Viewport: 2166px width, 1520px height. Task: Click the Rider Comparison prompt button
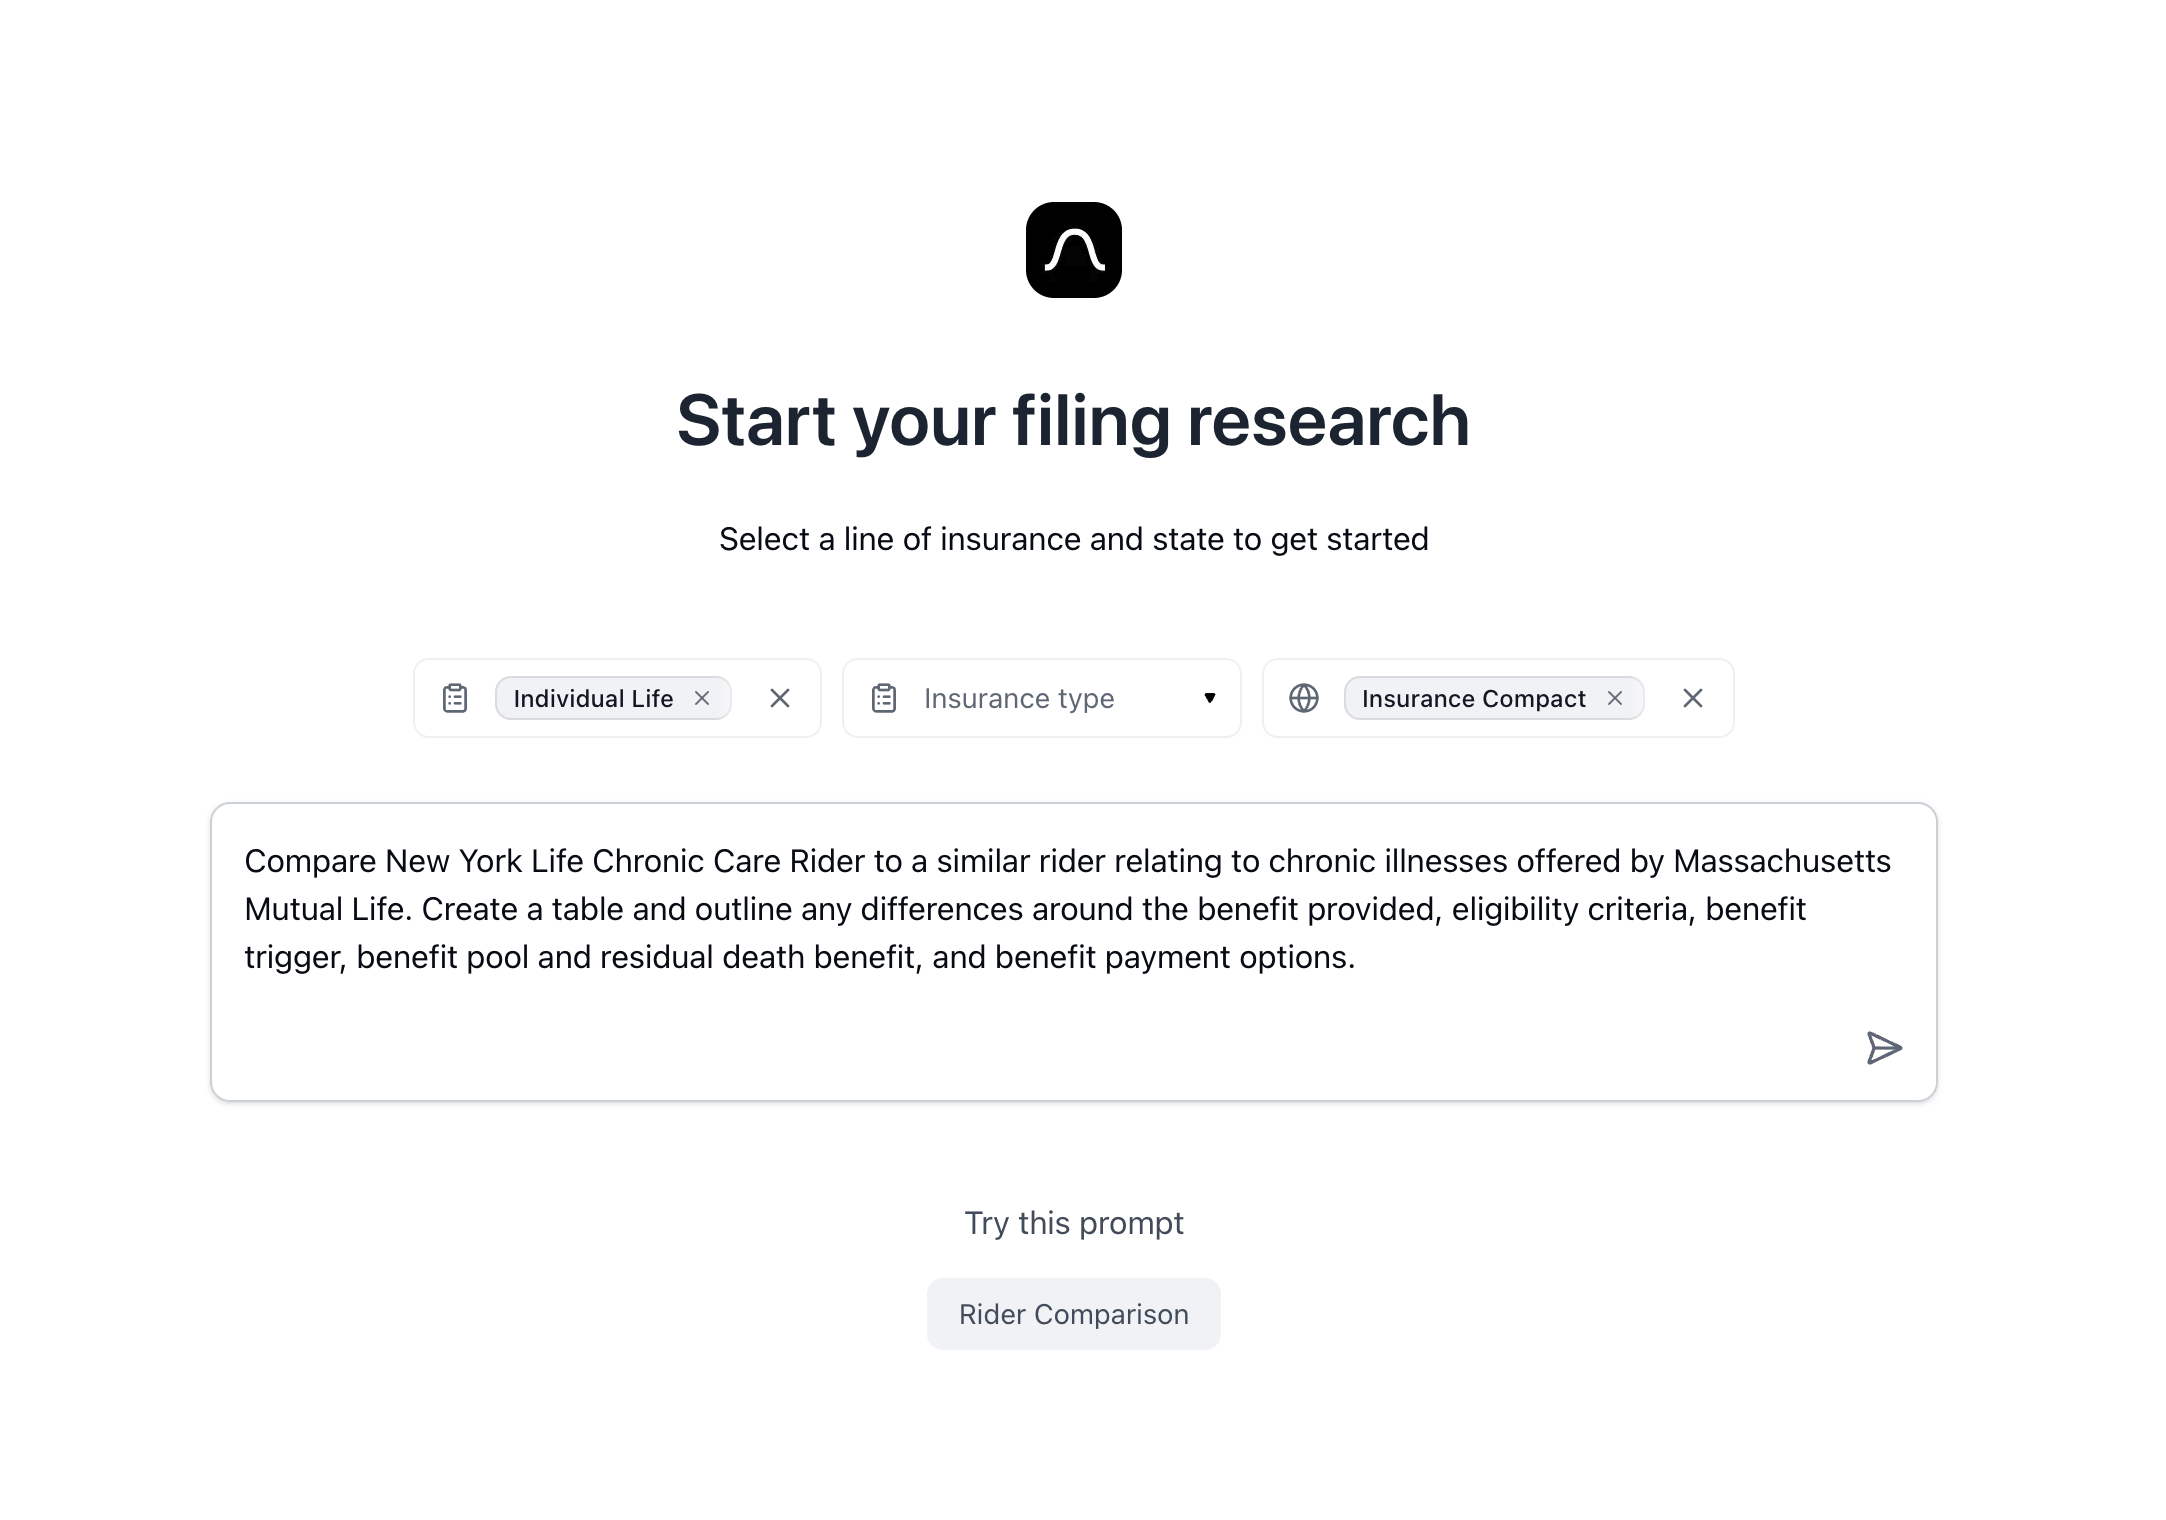1073,1314
